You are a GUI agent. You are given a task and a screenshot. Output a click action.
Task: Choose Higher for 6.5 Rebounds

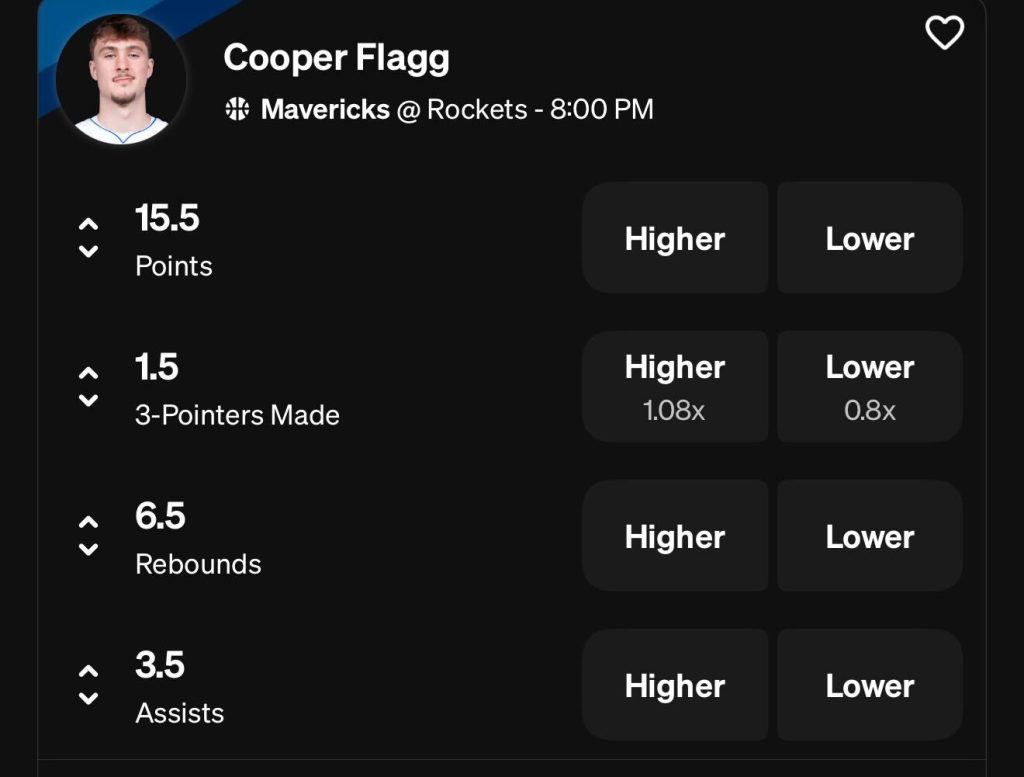pyautogui.click(x=675, y=536)
